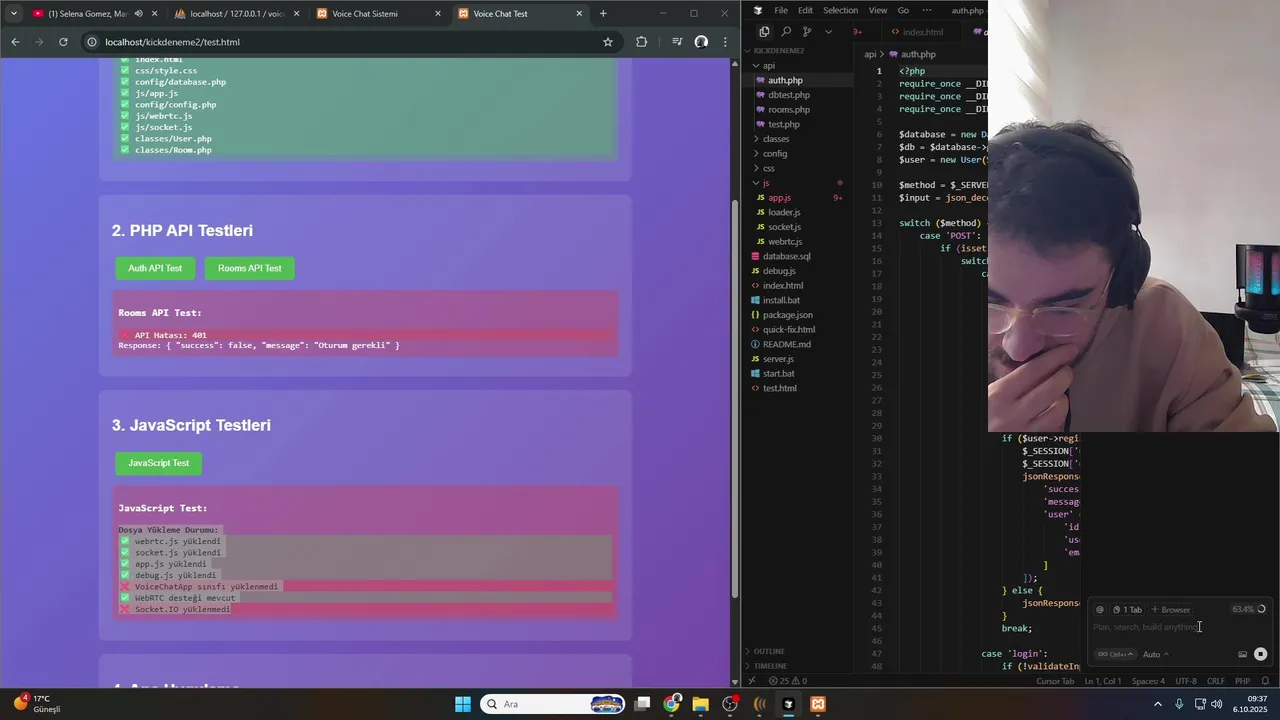This screenshot has width=1280, height=720.
Task: Open the agent mode dropdown with infinity icon
Action: [1116, 654]
